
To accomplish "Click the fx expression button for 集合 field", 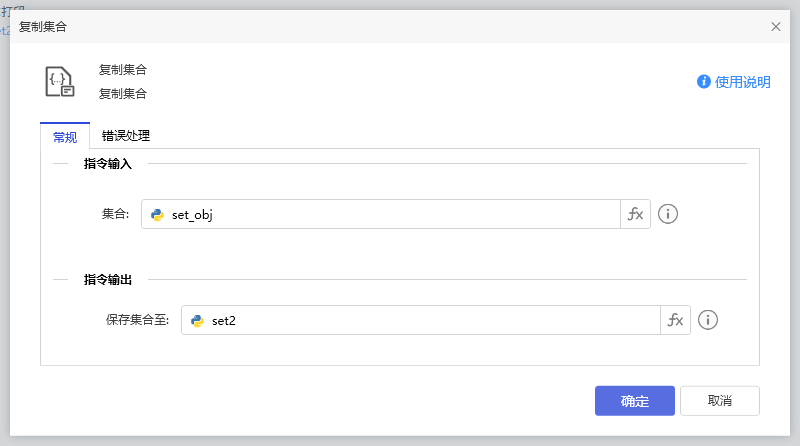I will [636, 214].
